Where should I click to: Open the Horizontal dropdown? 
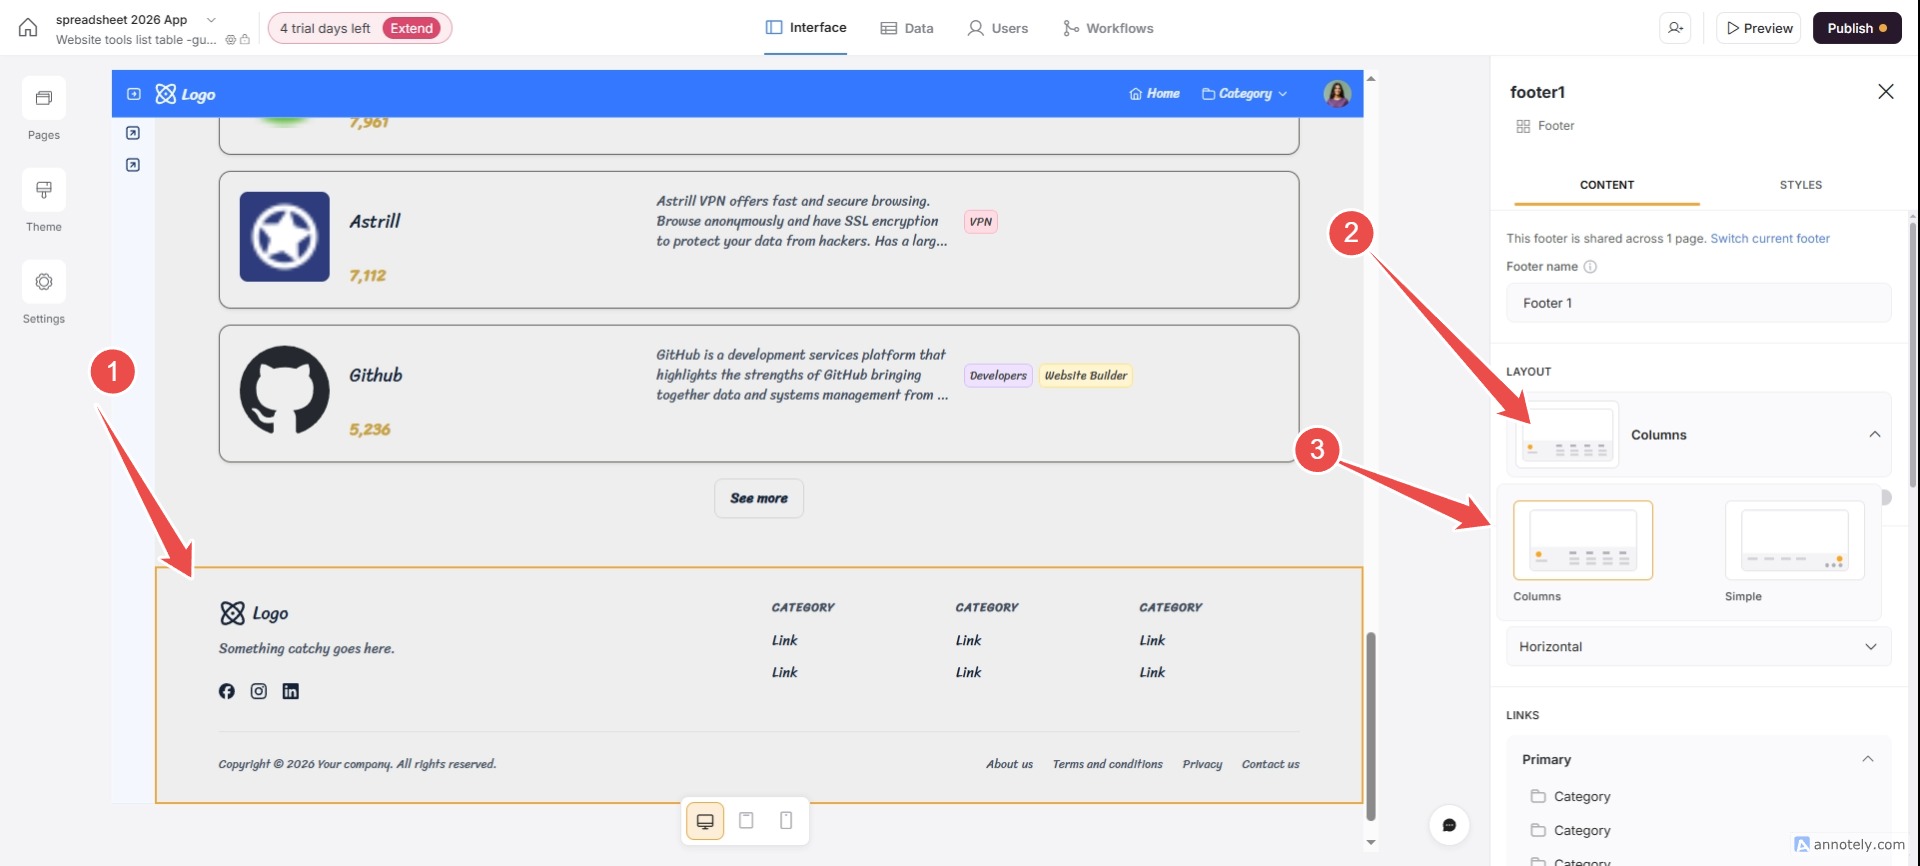[x=1698, y=647]
